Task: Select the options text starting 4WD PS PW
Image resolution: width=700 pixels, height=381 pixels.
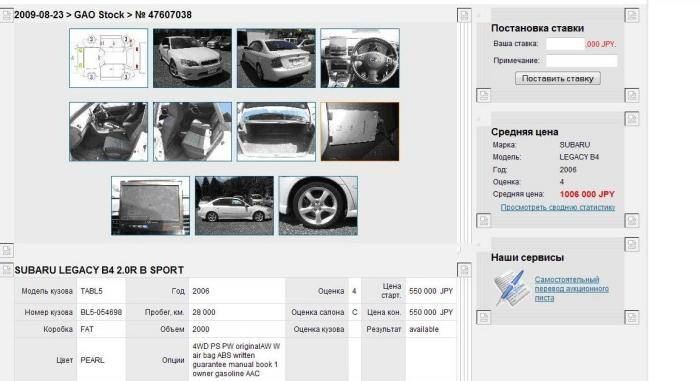Action: click(x=236, y=360)
